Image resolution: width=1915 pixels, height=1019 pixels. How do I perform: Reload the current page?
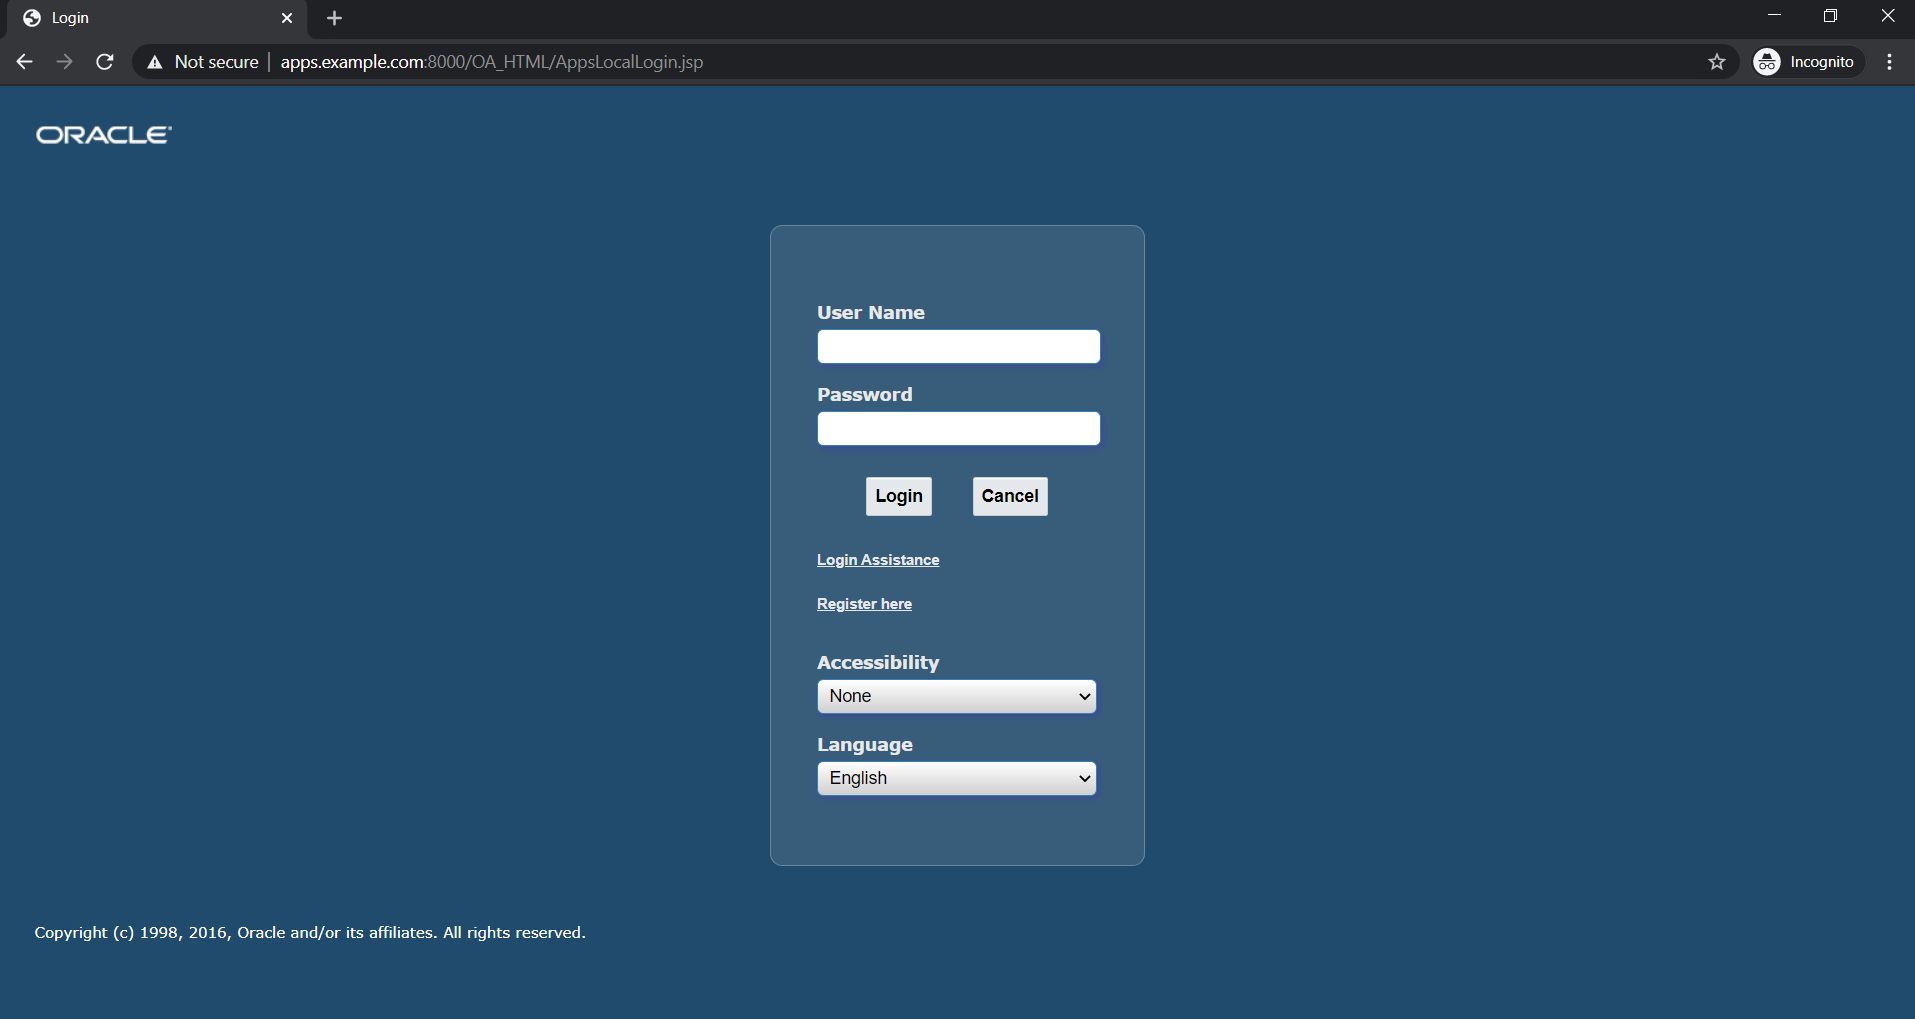click(x=104, y=61)
